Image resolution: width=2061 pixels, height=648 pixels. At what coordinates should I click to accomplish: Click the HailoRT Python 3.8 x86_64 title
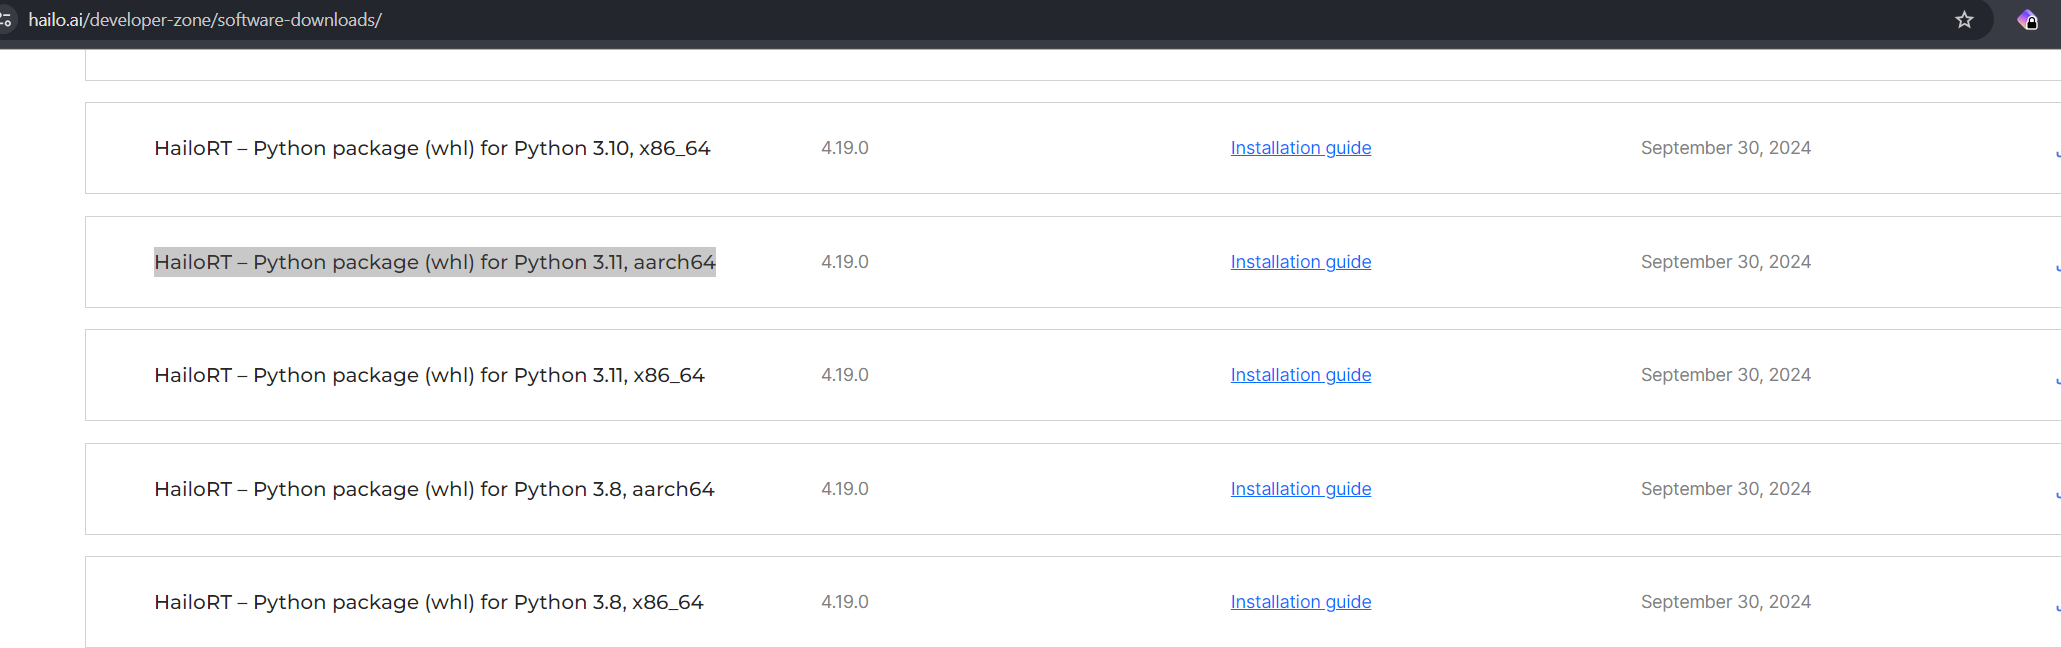[x=428, y=602]
